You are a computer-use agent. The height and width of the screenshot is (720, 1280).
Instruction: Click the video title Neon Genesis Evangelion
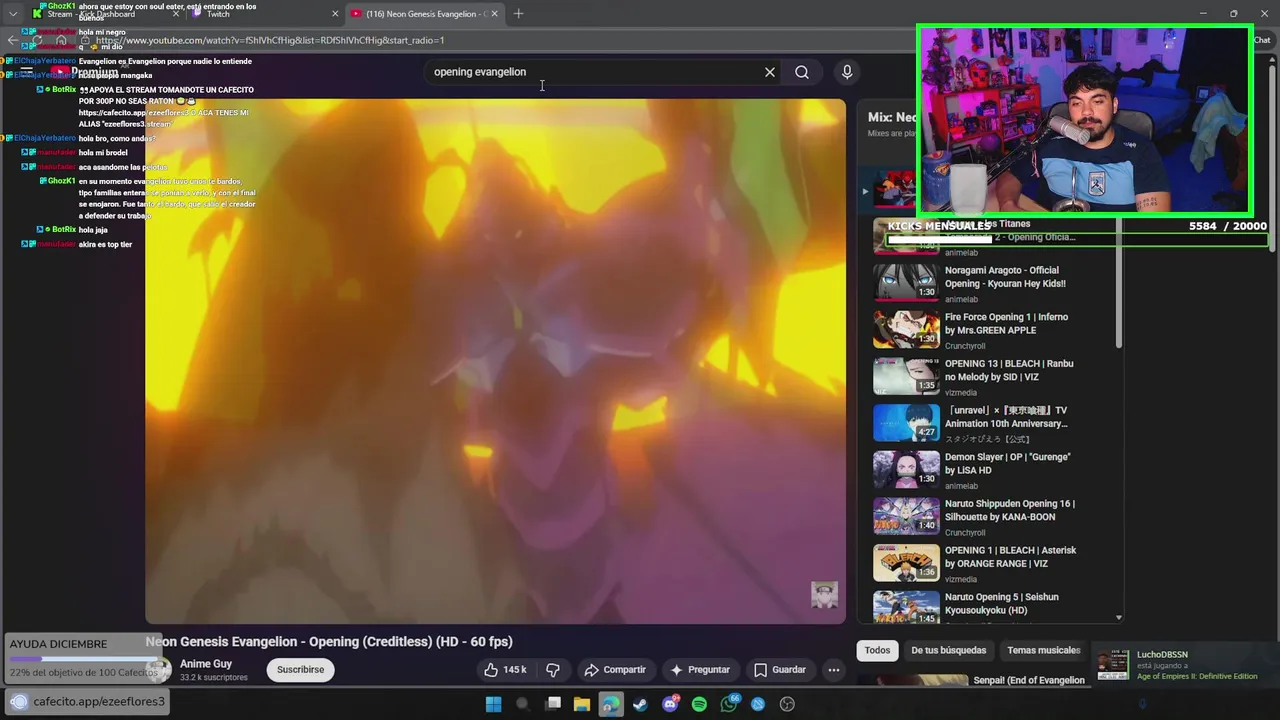pyautogui.click(x=329, y=642)
